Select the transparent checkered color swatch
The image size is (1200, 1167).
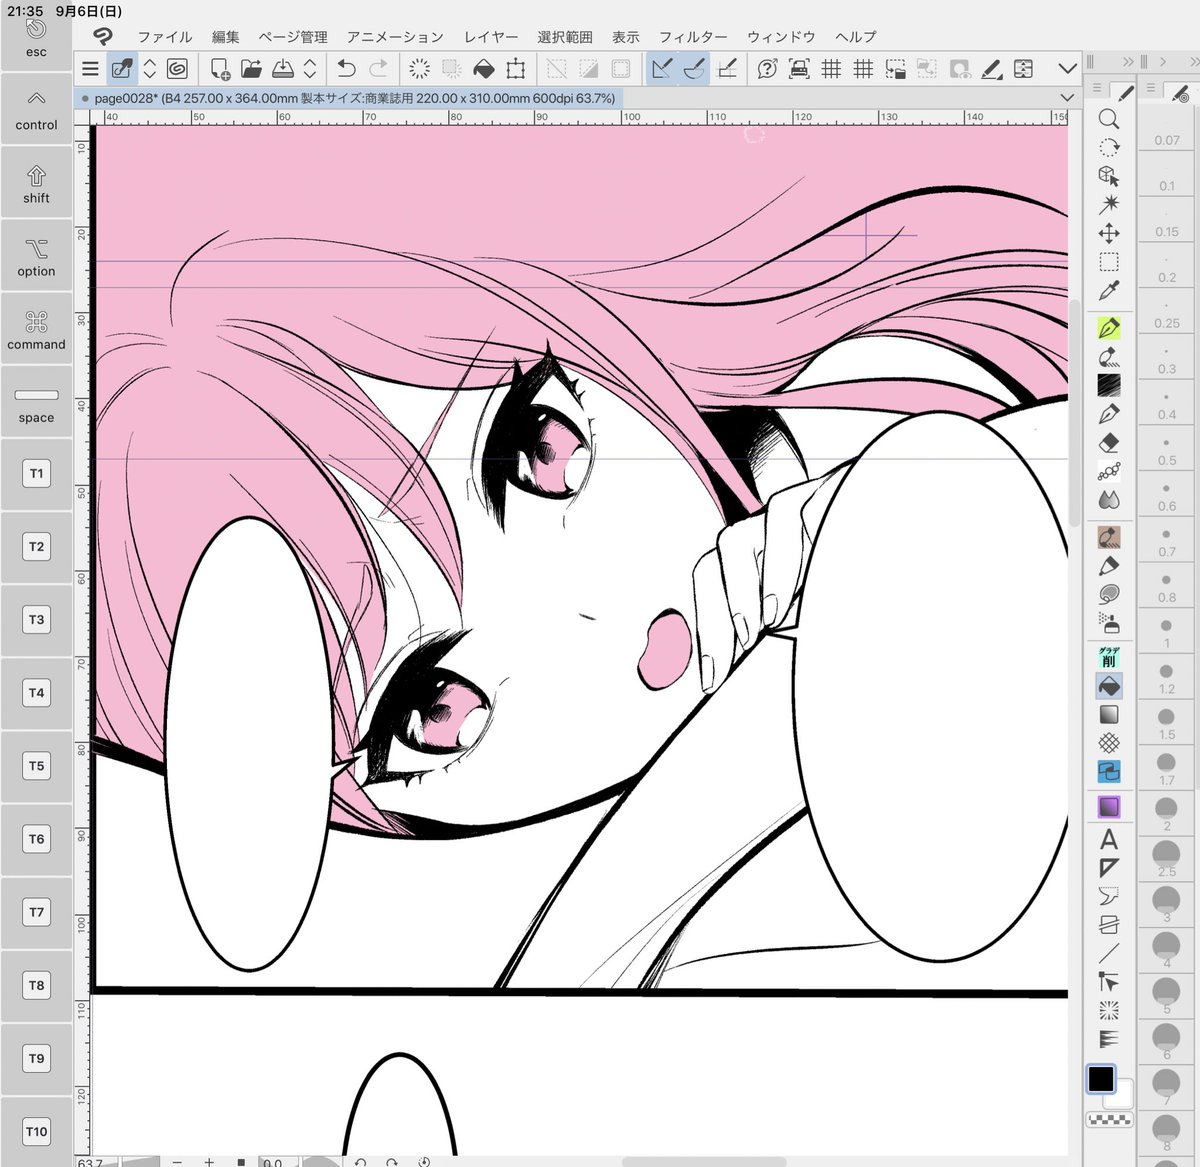1109,1120
